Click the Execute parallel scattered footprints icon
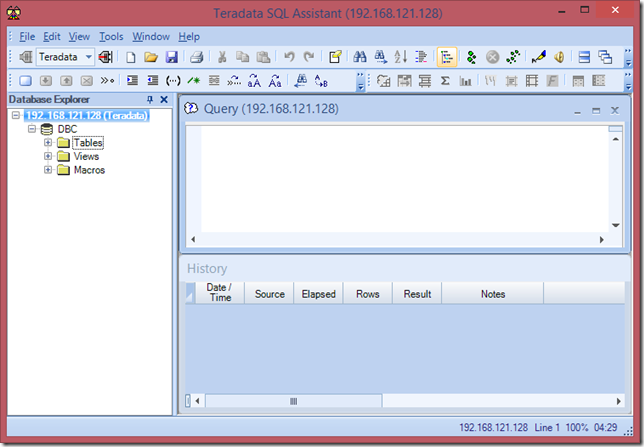The image size is (644, 447). point(513,57)
